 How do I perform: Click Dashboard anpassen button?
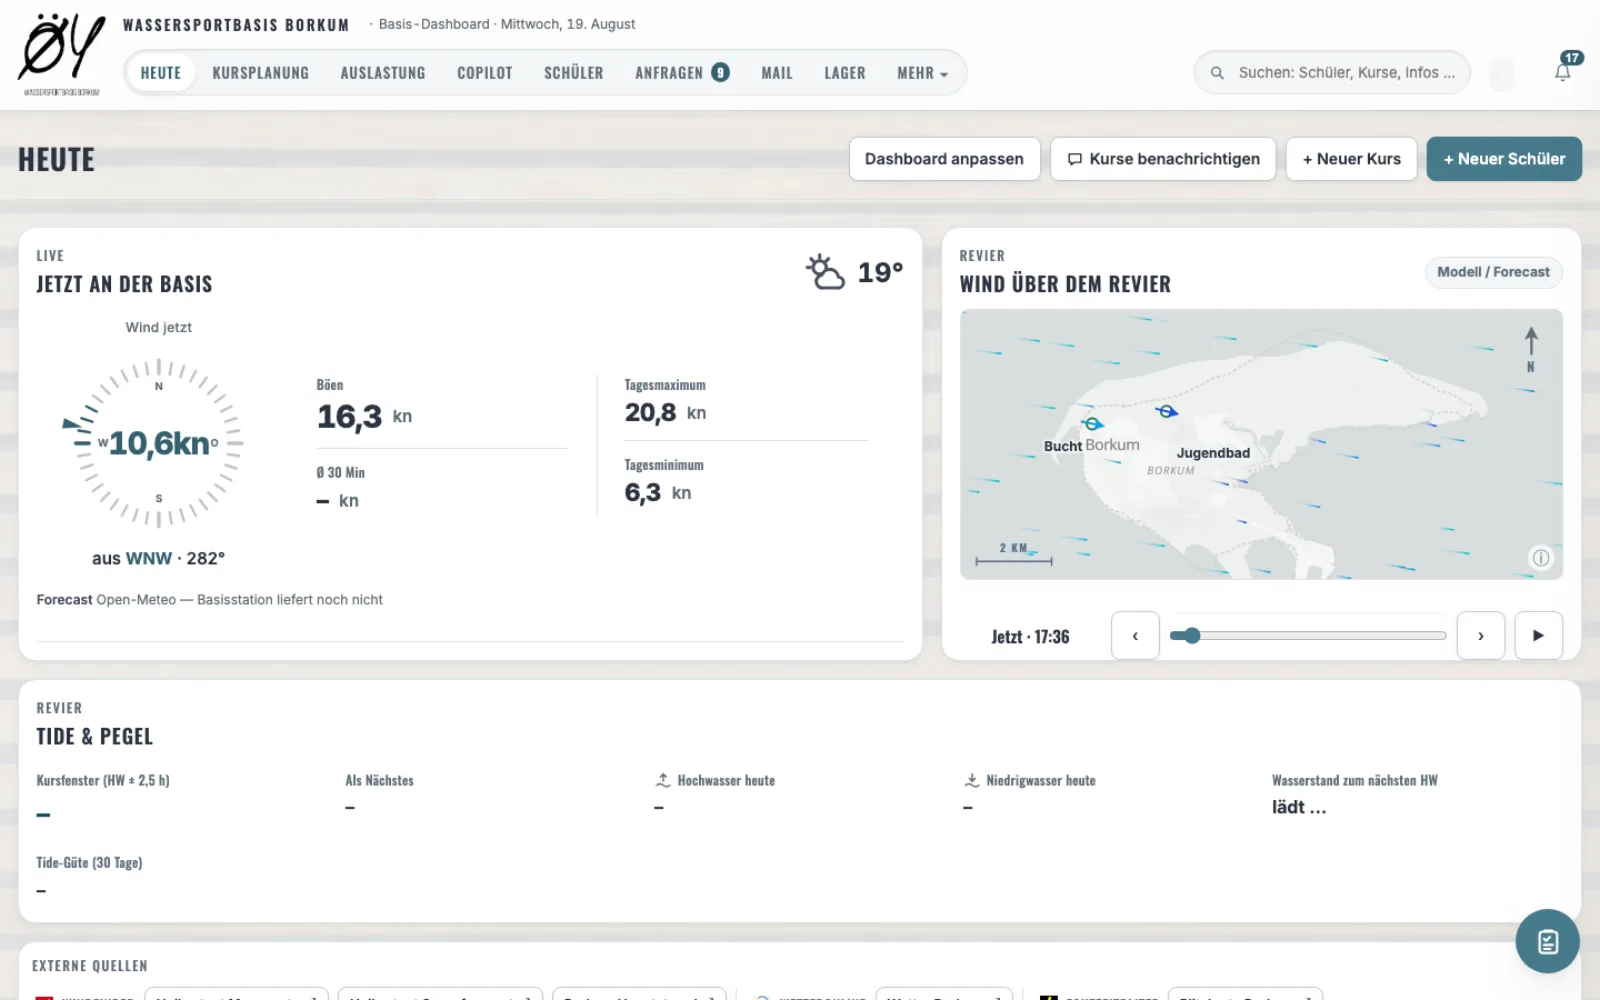tap(944, 159)
